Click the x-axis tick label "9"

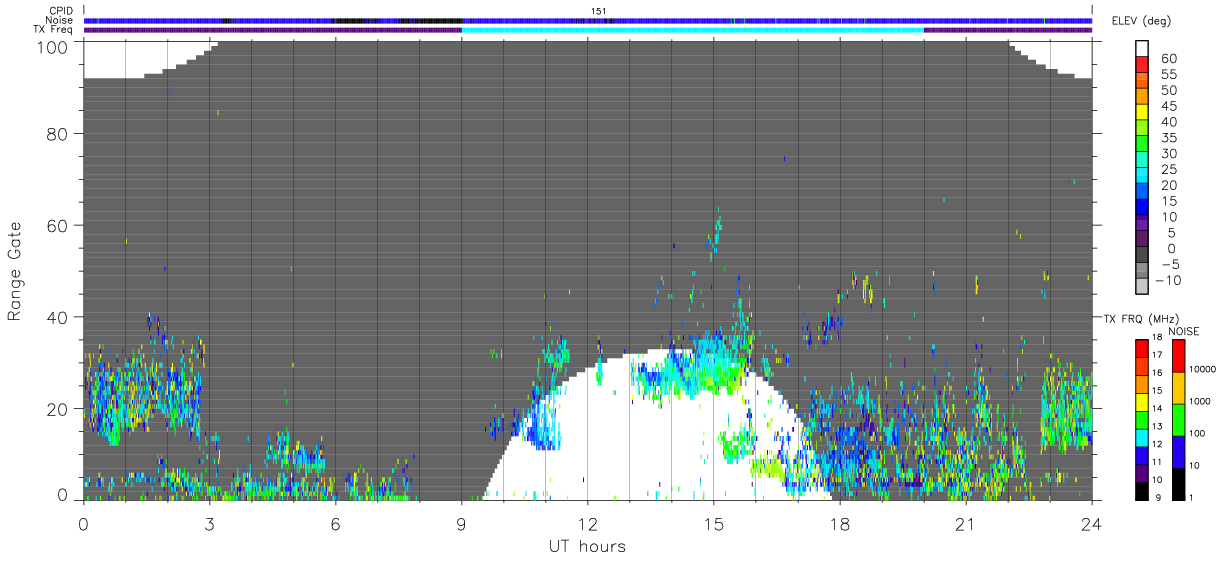[x=461, y=525]
